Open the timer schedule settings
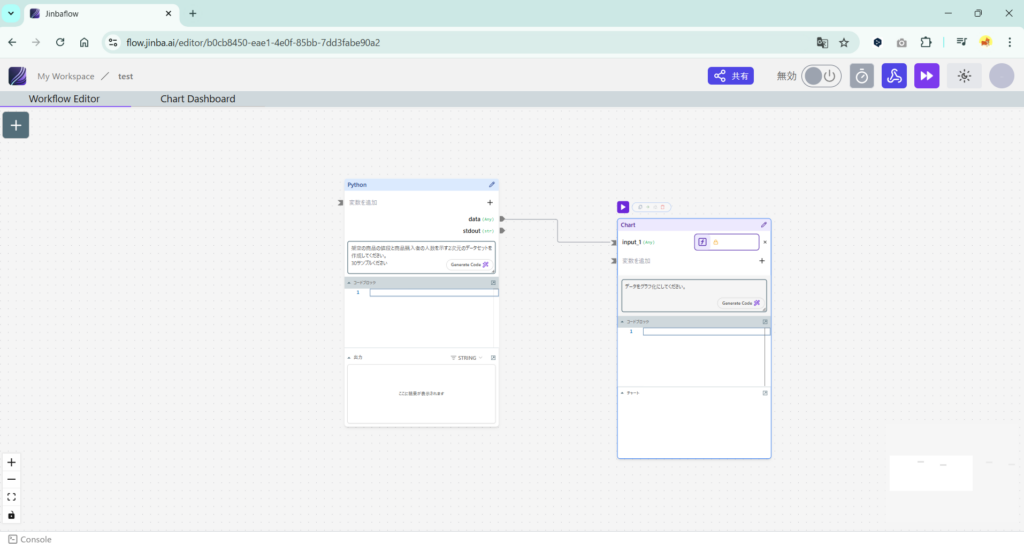The height and width of the screenshot is (544, 1024). click(862, 76)
